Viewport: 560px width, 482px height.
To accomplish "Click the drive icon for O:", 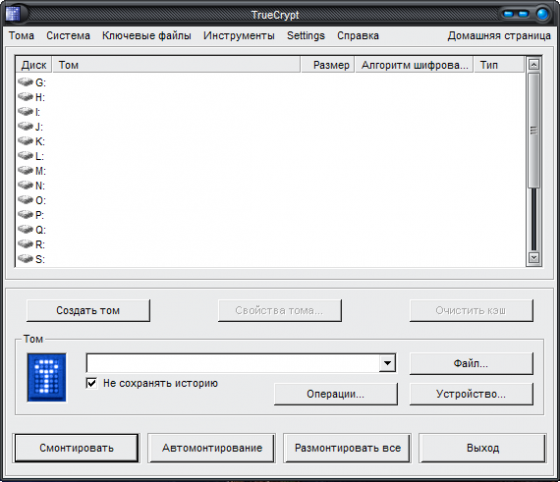I will (x=25, y=200).
